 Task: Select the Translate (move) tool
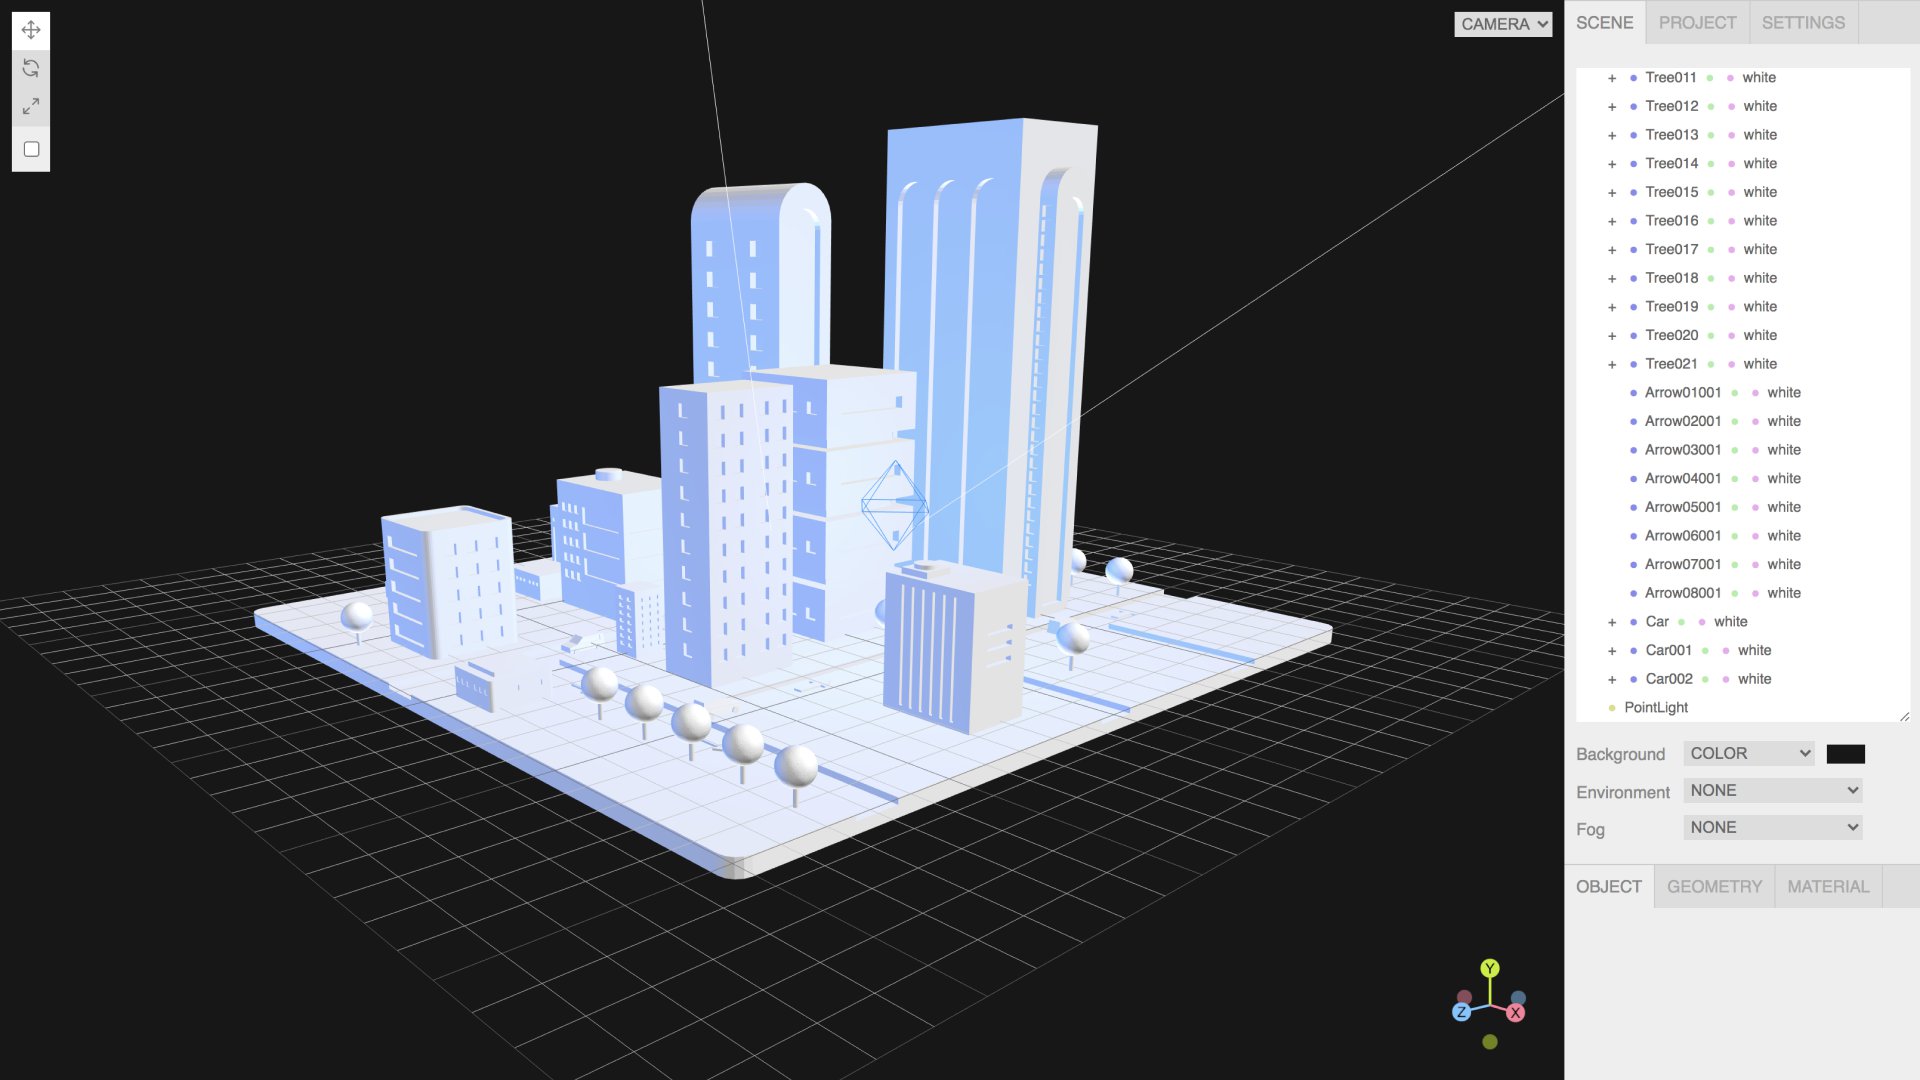coord(31,30)
